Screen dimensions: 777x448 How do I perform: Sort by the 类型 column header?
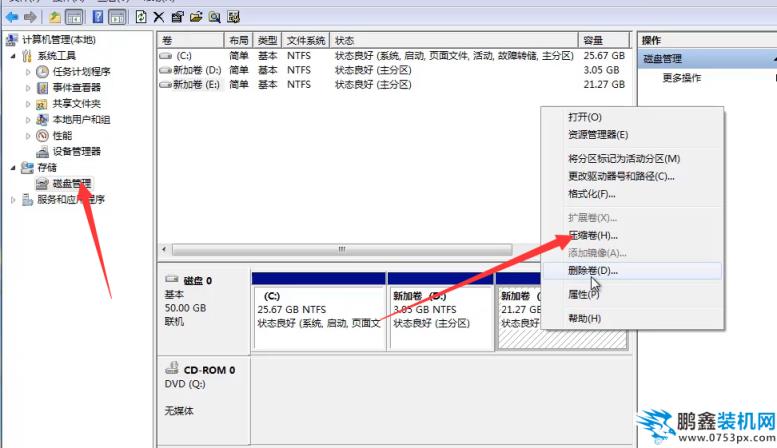coord(268,40)
